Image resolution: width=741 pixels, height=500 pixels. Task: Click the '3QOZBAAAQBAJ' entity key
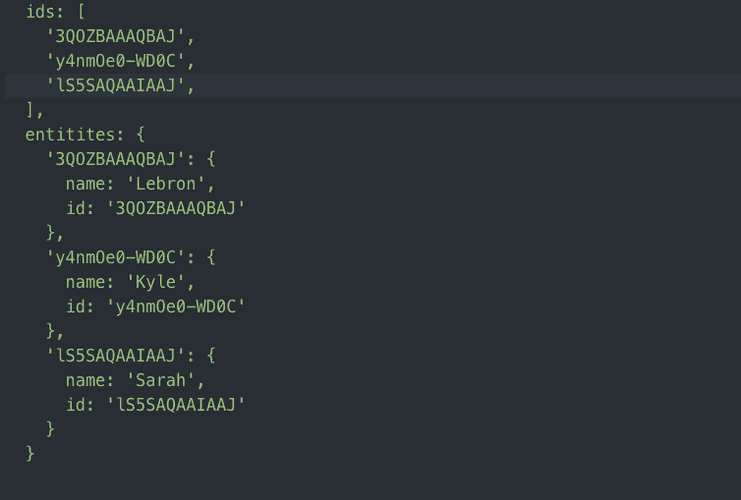[x=115, y=159]
